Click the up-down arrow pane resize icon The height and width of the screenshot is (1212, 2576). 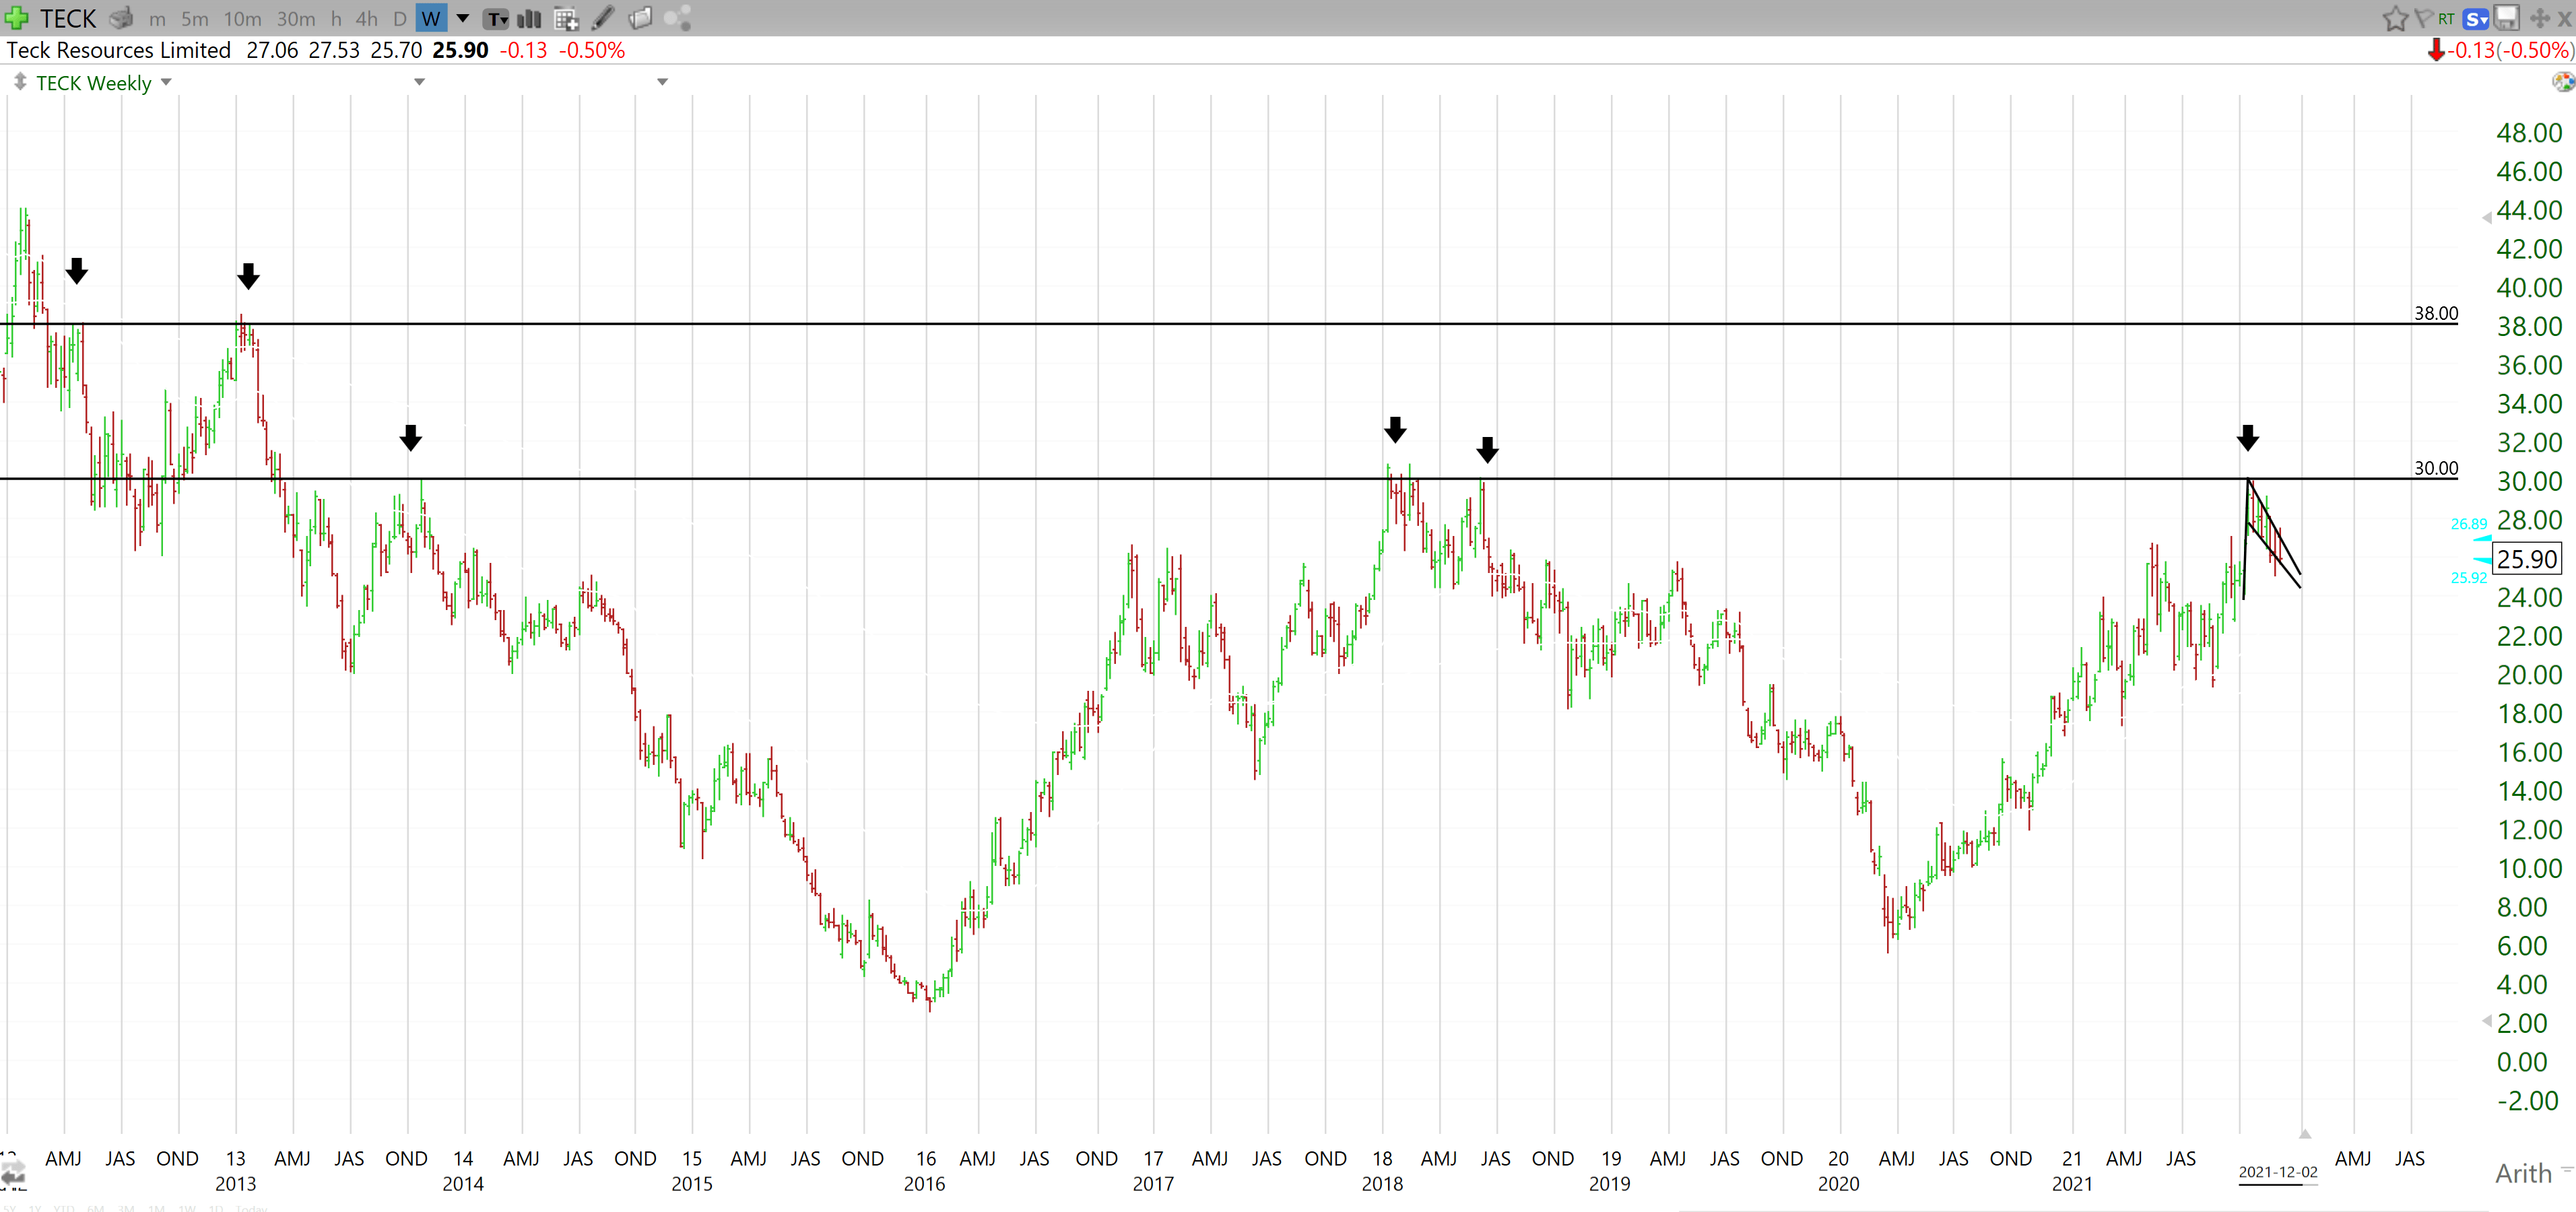click(x=19, y=82)
